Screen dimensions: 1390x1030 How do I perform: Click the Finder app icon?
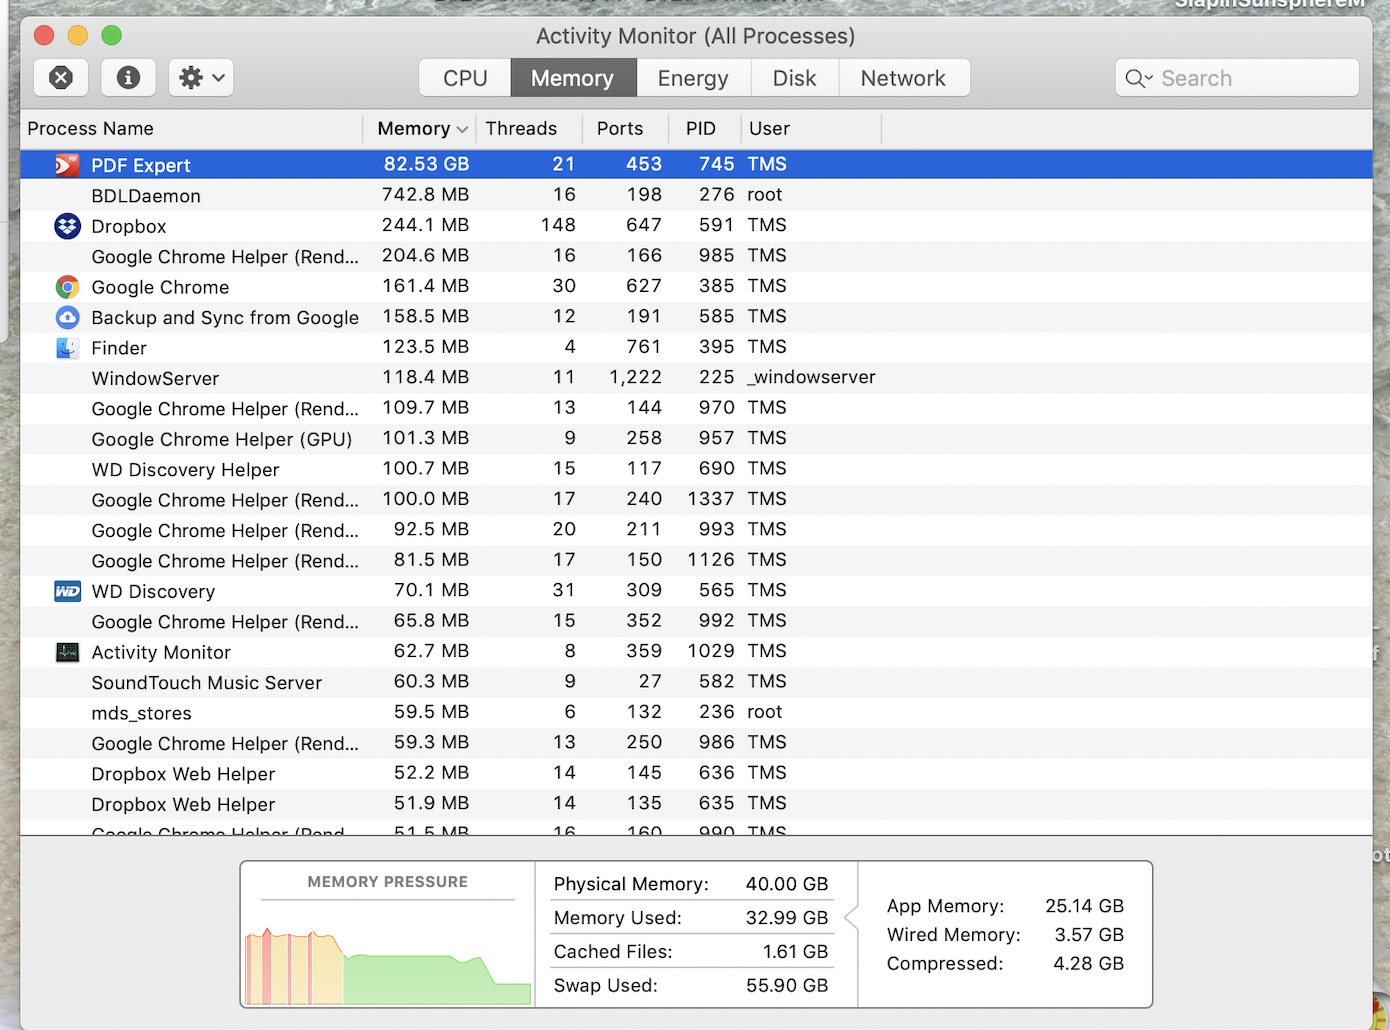(x=67, y=348)
